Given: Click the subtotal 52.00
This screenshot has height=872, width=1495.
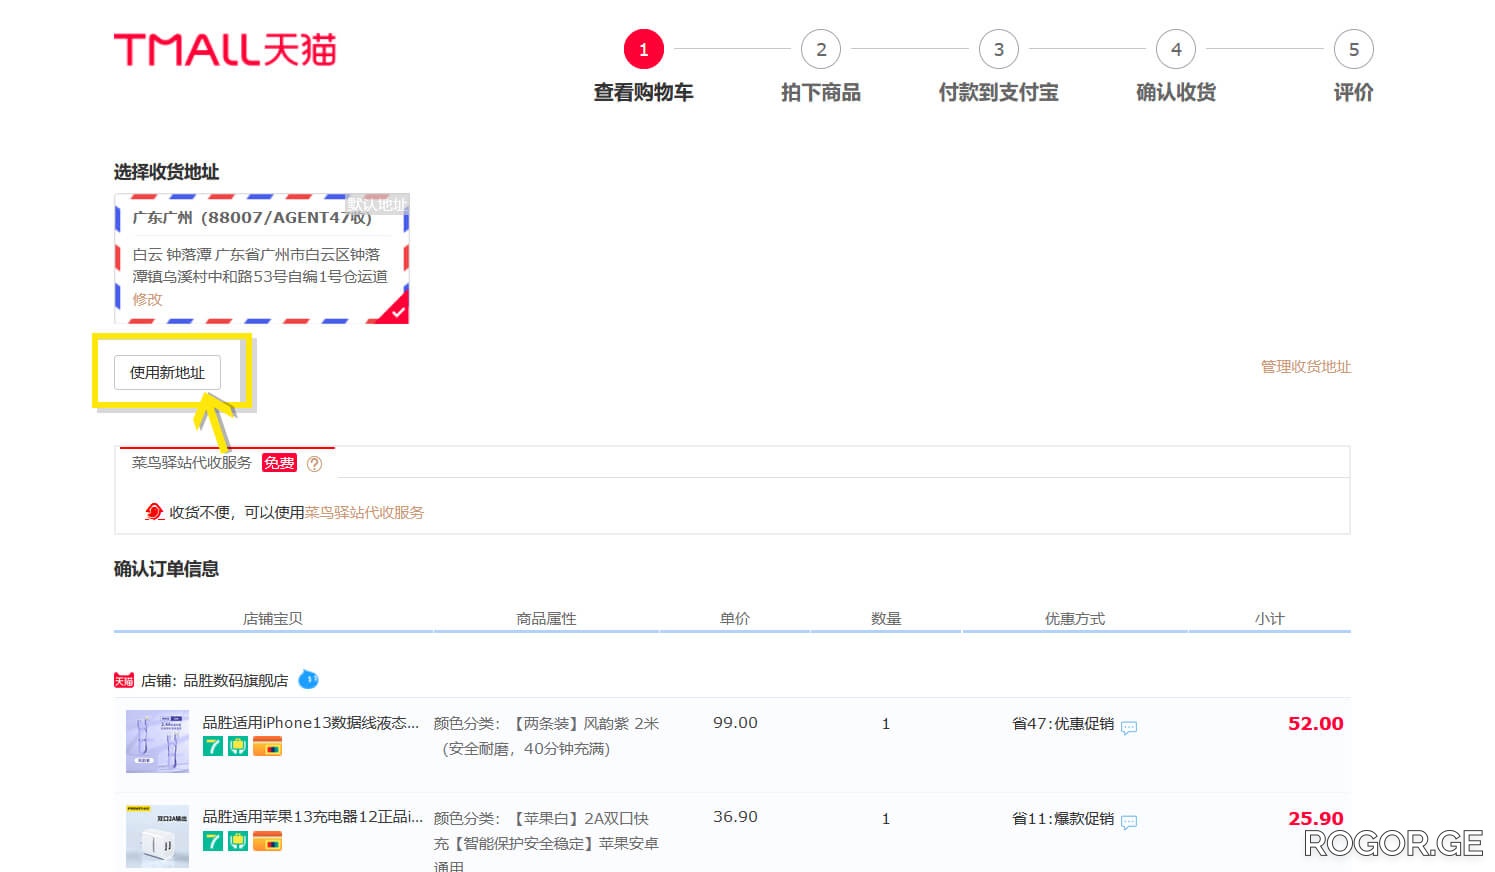Looking at the screenshot, I should [1315, 724].
